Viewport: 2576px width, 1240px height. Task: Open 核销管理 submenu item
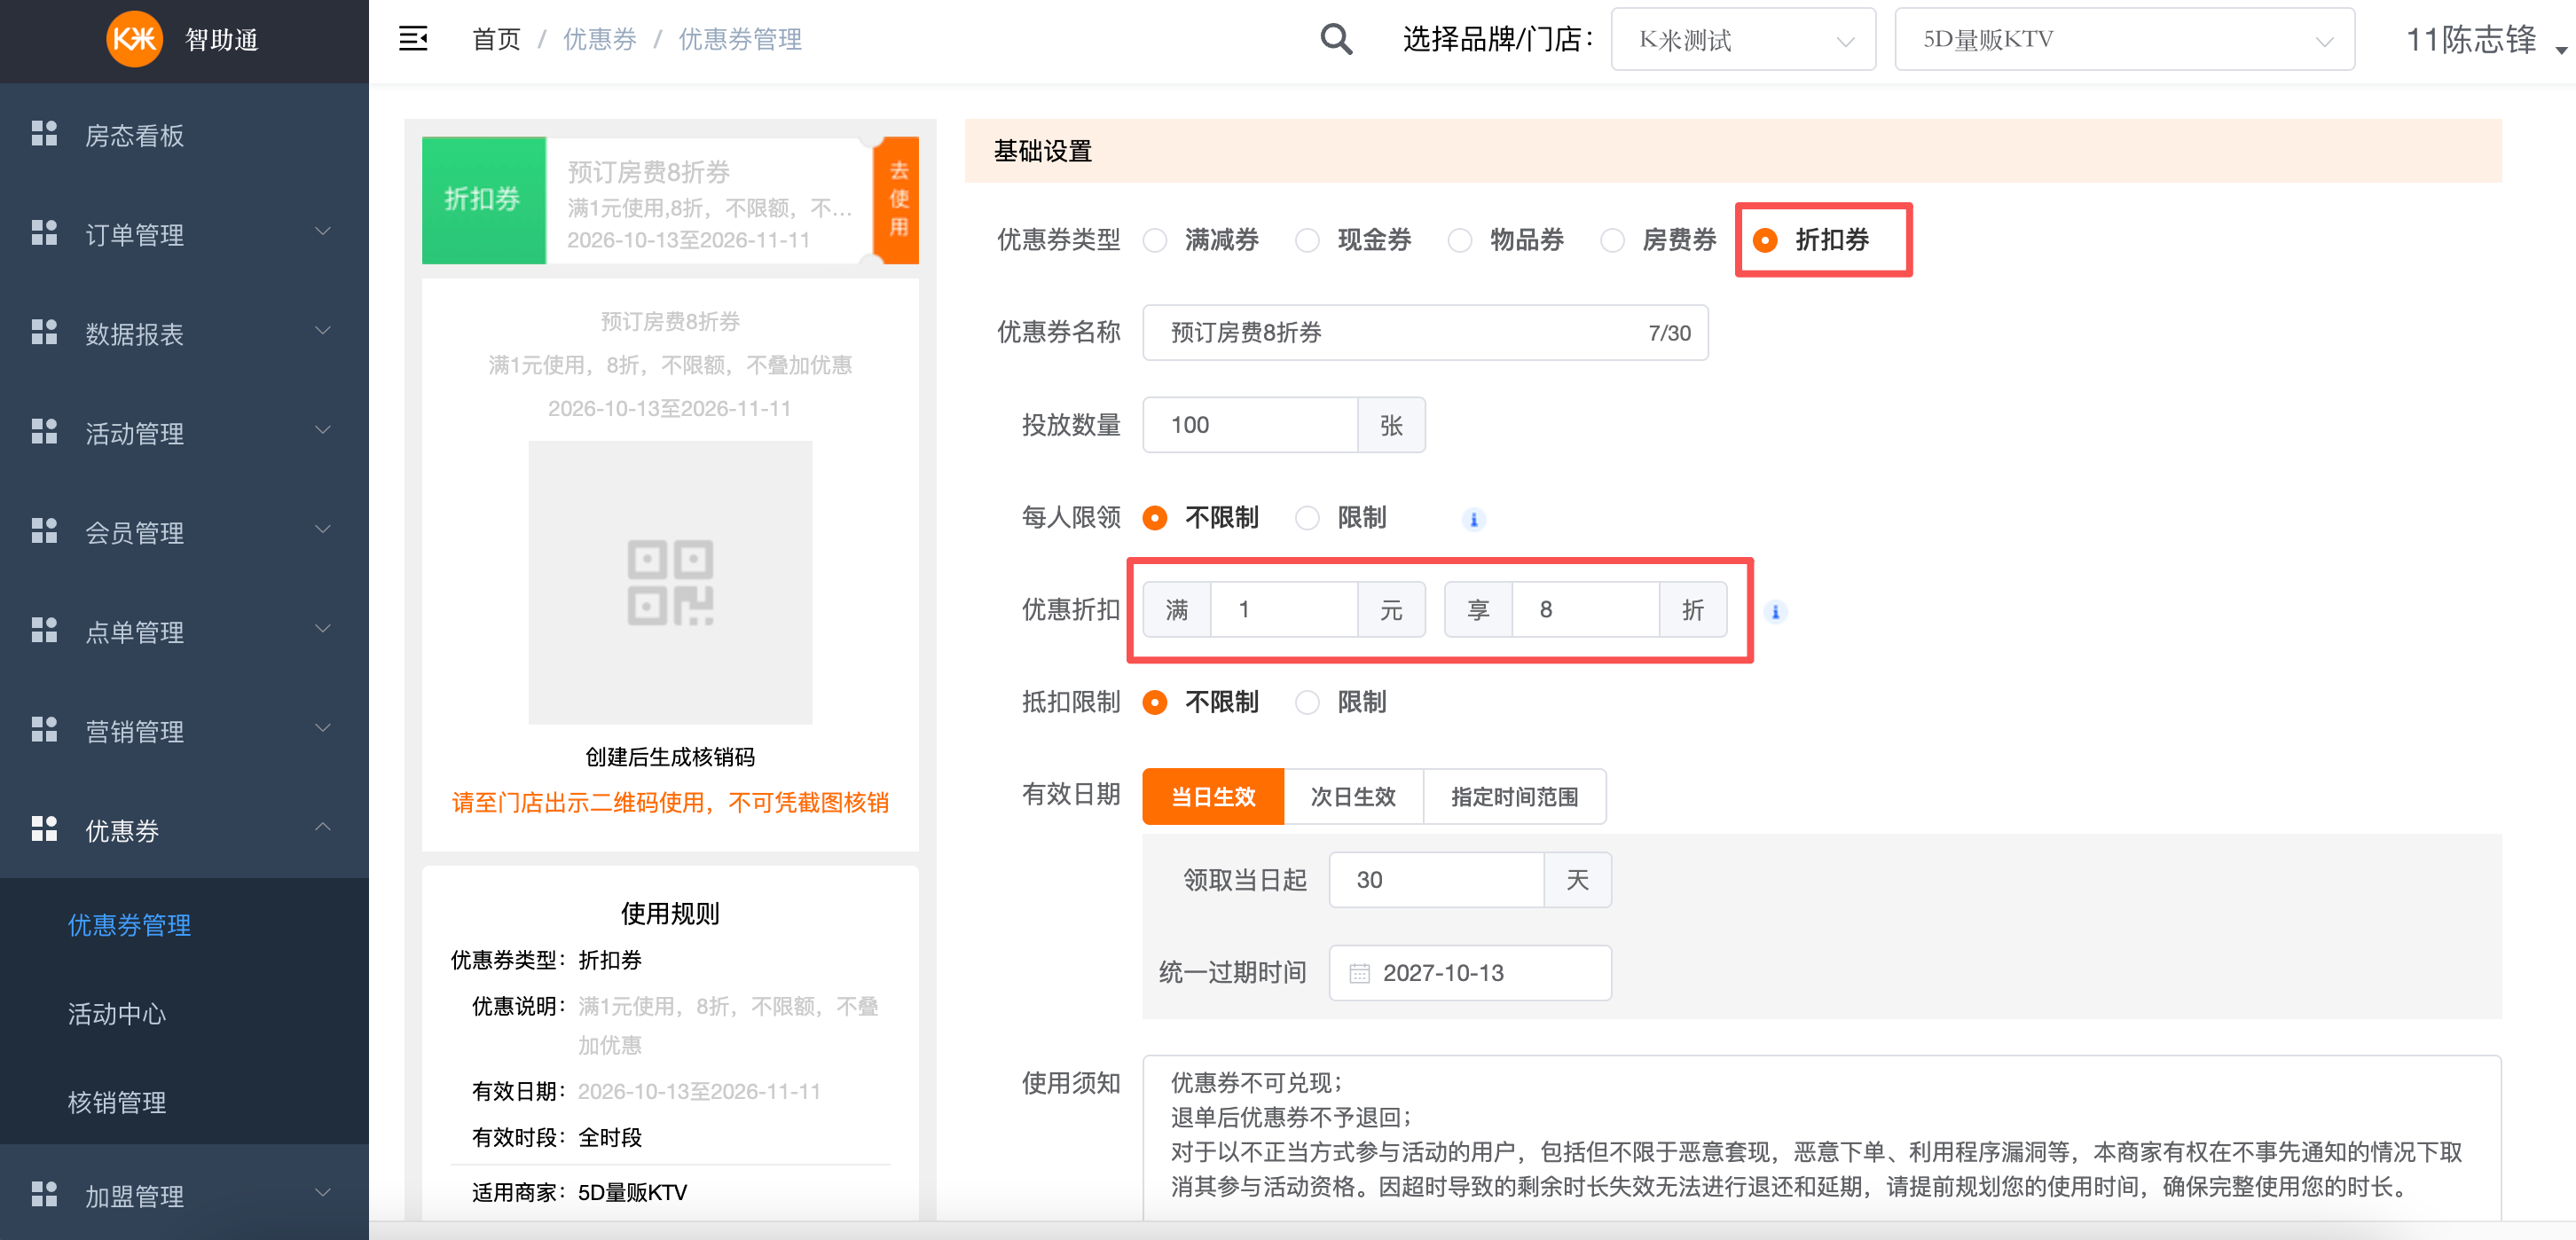[x=117, y=1102]
